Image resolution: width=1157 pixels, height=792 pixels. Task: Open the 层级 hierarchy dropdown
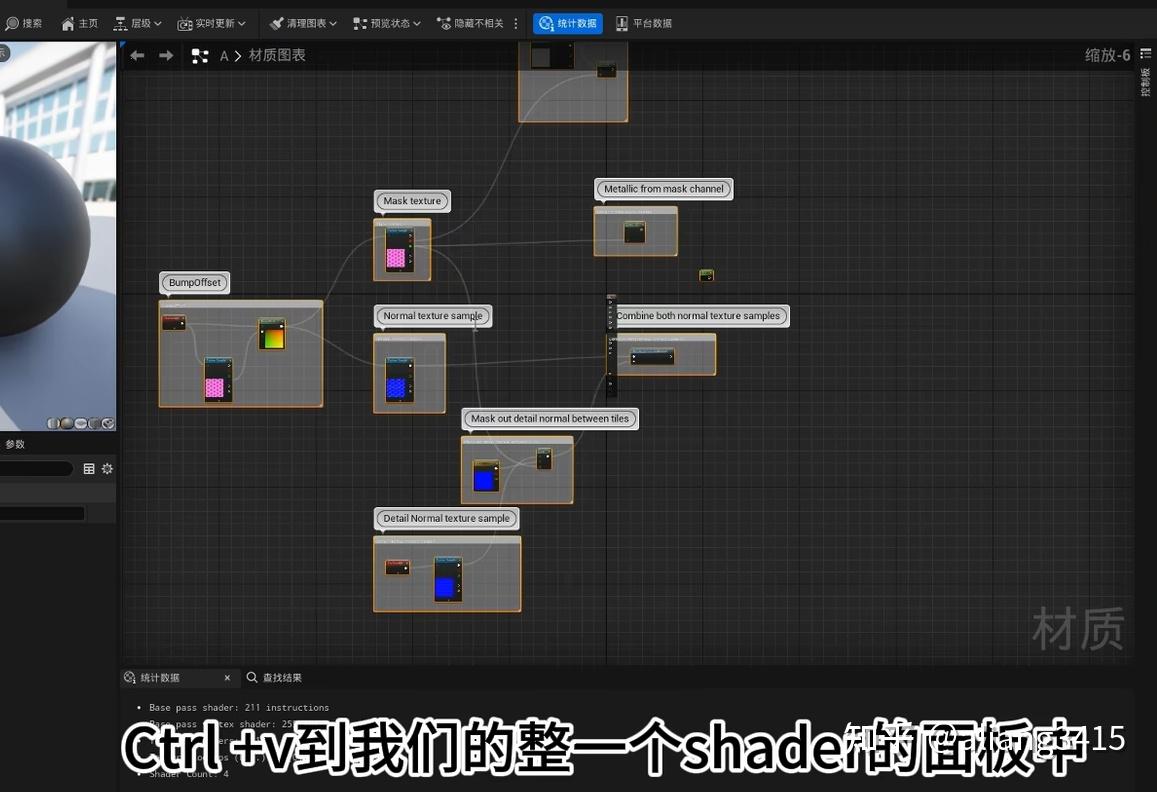click(138, 23)
